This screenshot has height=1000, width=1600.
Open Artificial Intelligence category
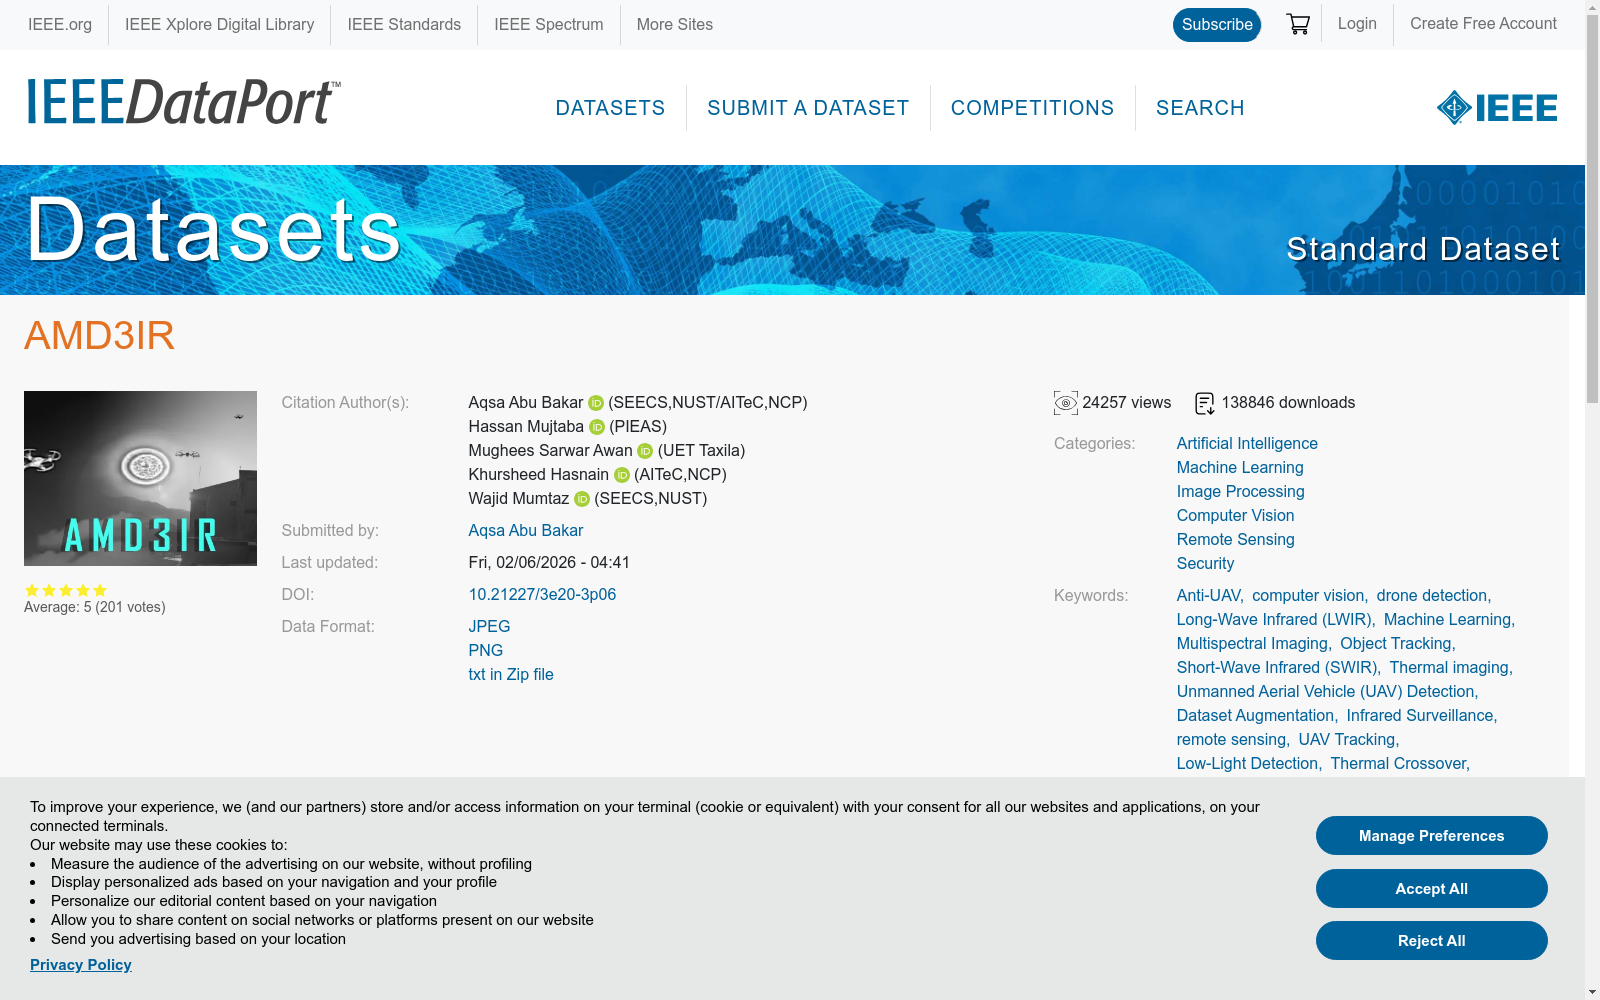[x=1247, y=444]
